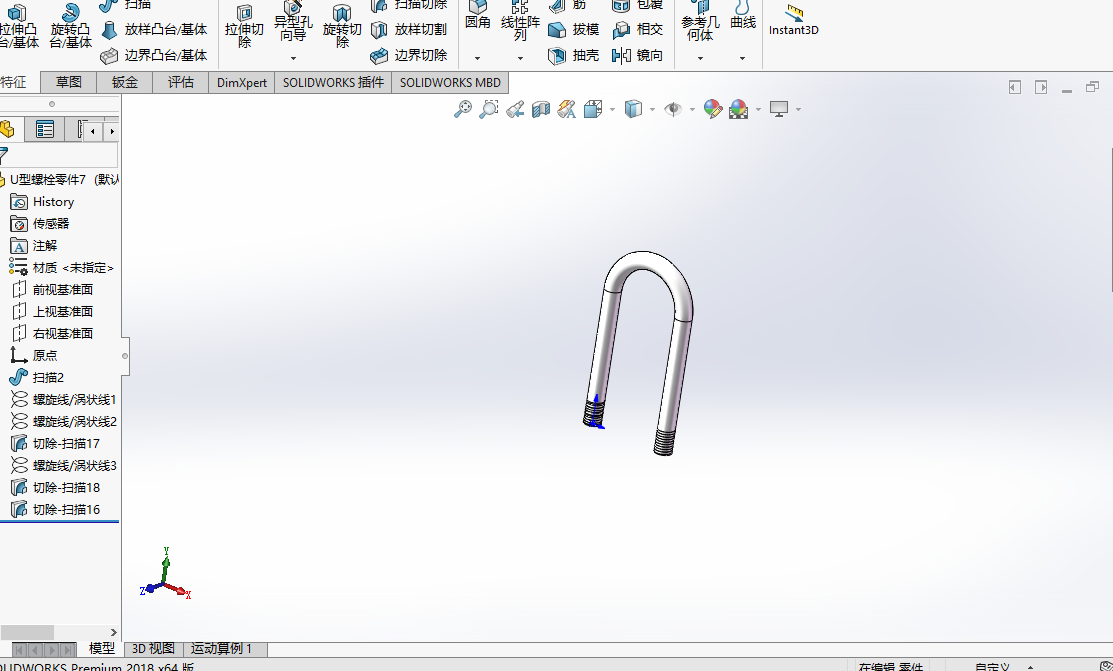The width and height of the screenshot is (1113, 671).
Task: Select 放样切割 lofted cut tool
Action: 410,30
